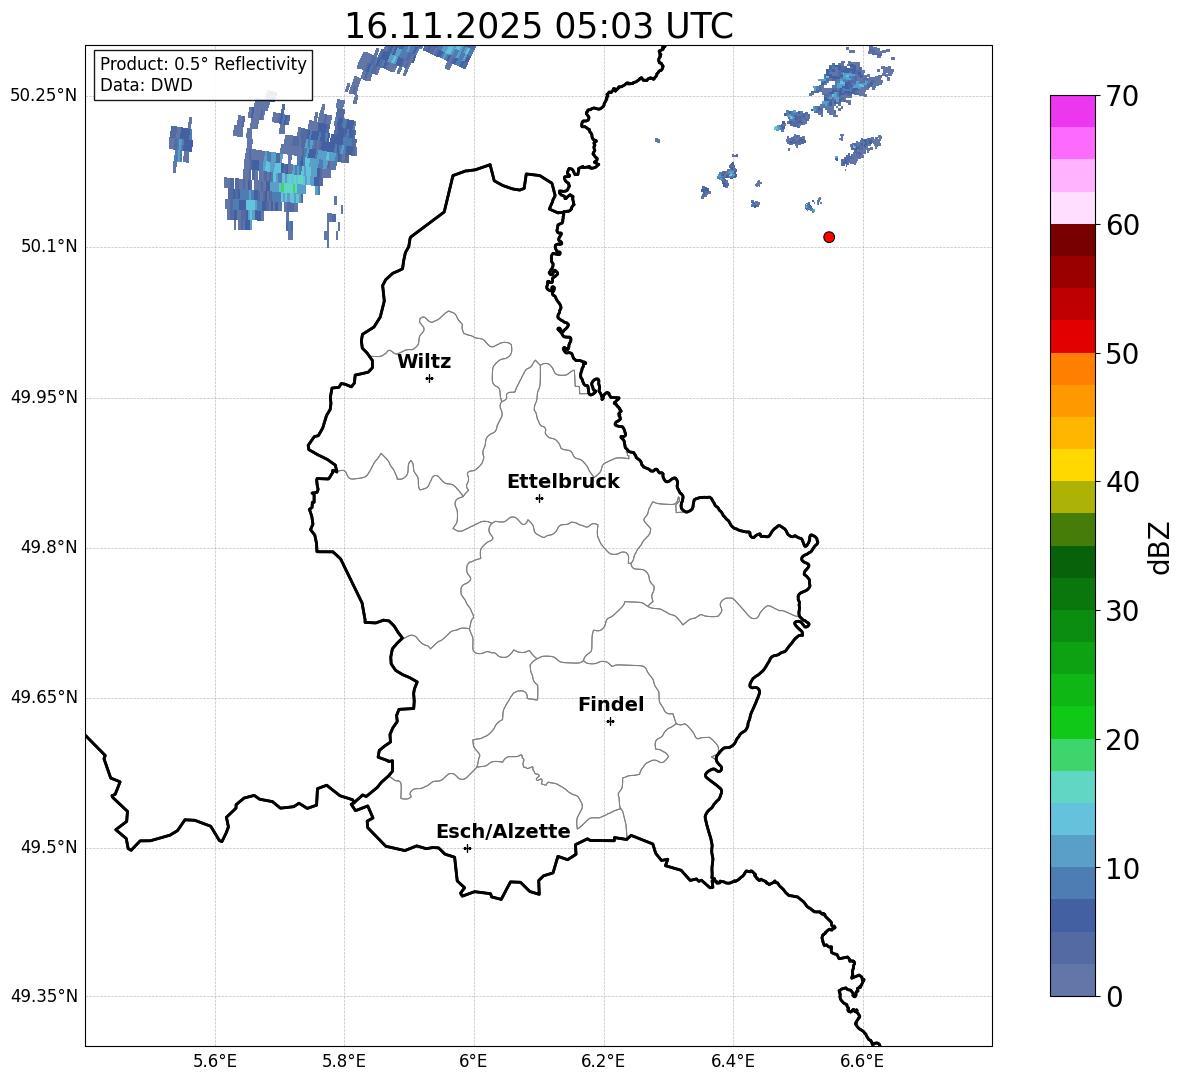This screenshot has width=1184, height=1081.
Task: Click the 50.25°N latitude label
Action: pos(44,96)
